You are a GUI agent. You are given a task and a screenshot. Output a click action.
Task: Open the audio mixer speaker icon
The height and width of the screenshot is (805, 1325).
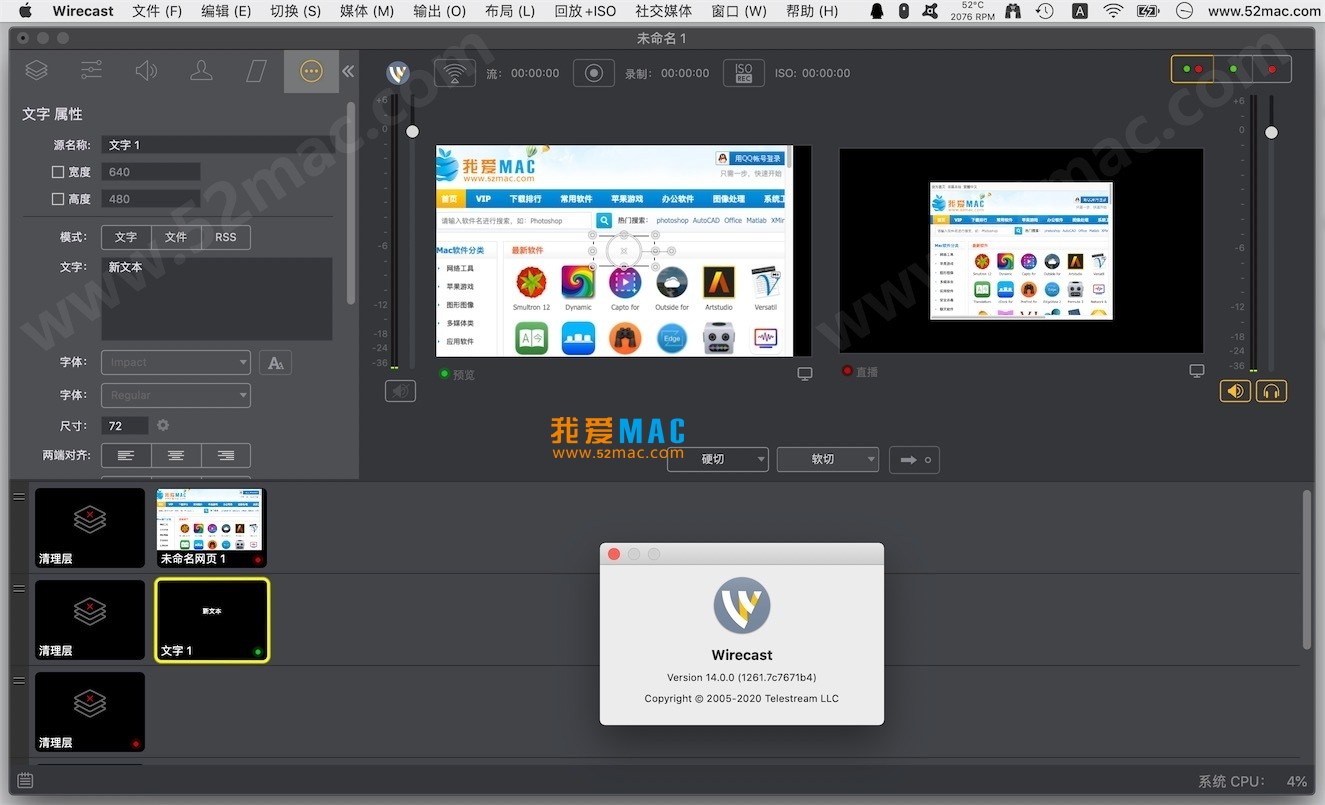(x=147, y=70)
